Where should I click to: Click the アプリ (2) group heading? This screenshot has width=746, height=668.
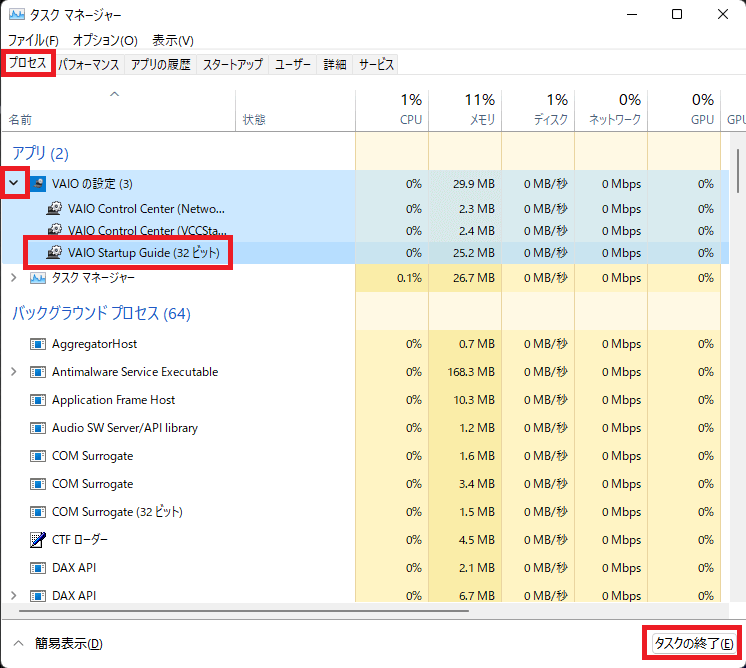coord(40,154)
